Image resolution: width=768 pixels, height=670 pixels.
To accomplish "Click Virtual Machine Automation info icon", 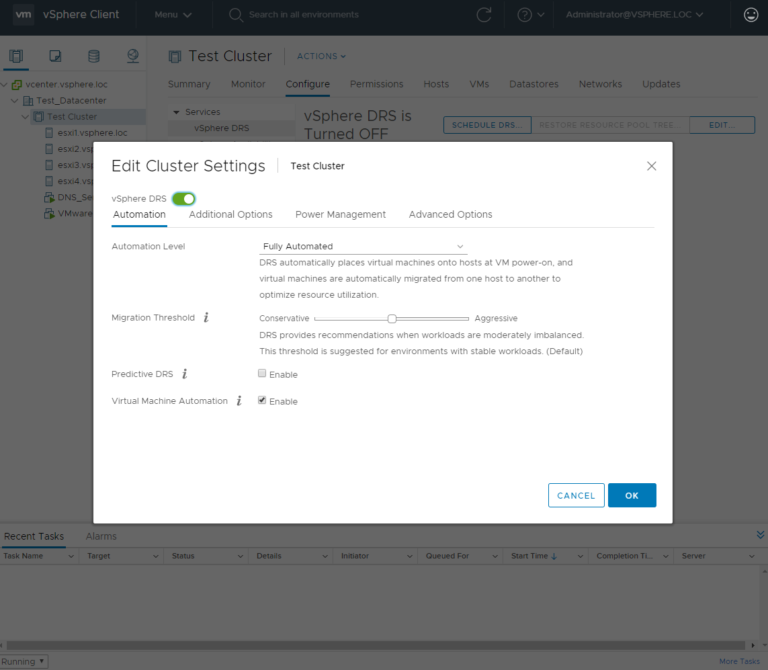I will pyautogui.click(x=239, y=401).
